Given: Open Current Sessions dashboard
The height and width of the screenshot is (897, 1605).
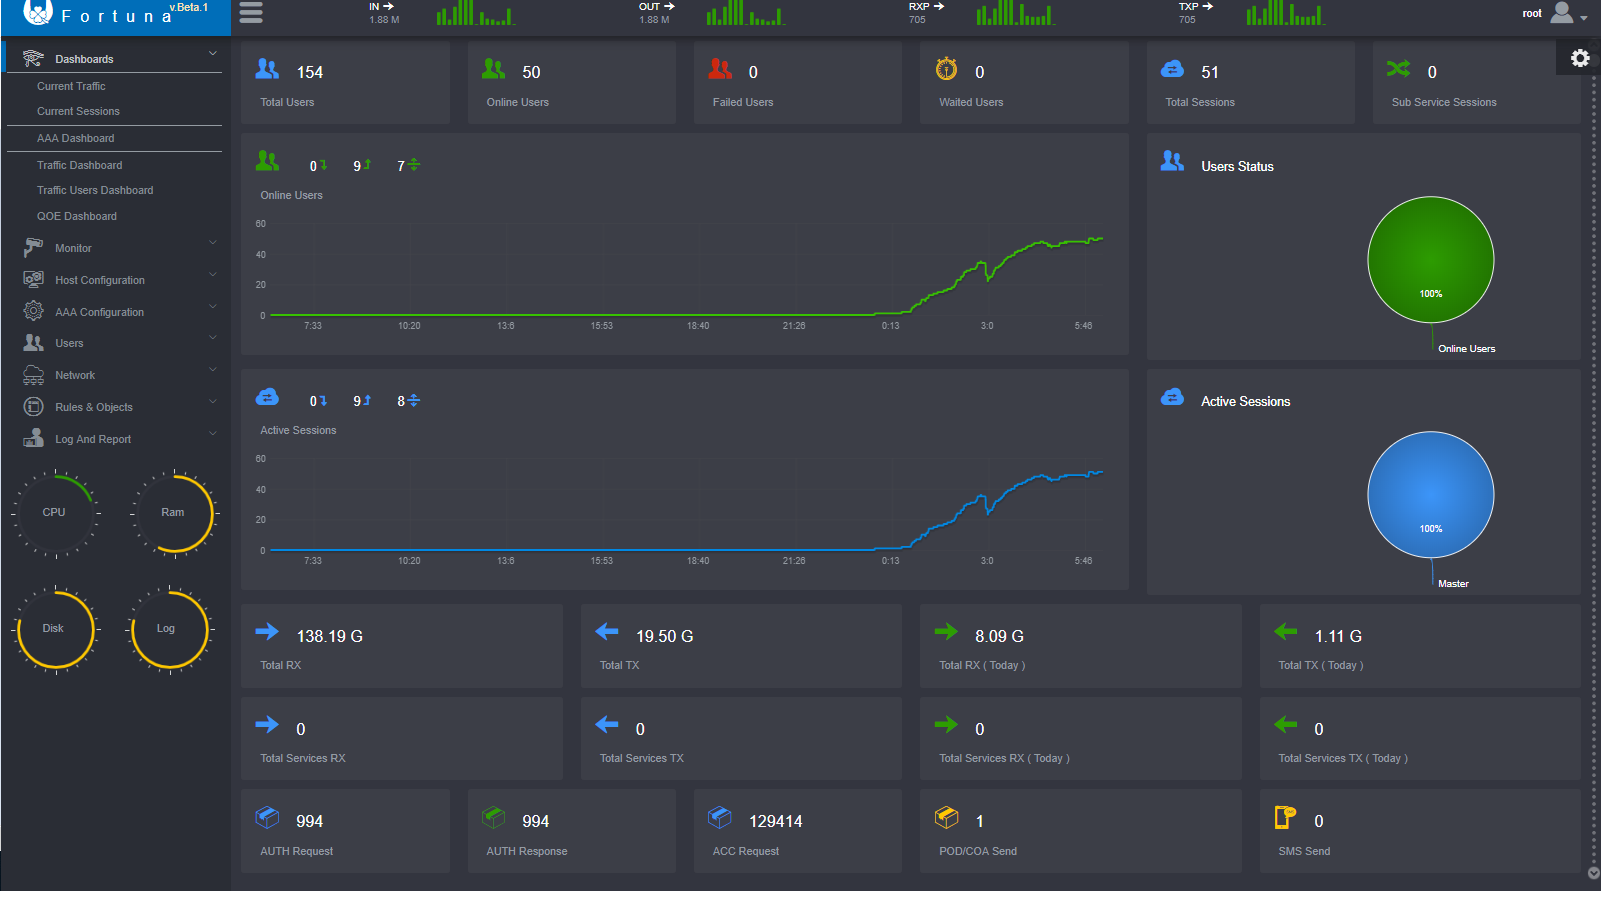Looking at the screenshot, I should [78, 111].
